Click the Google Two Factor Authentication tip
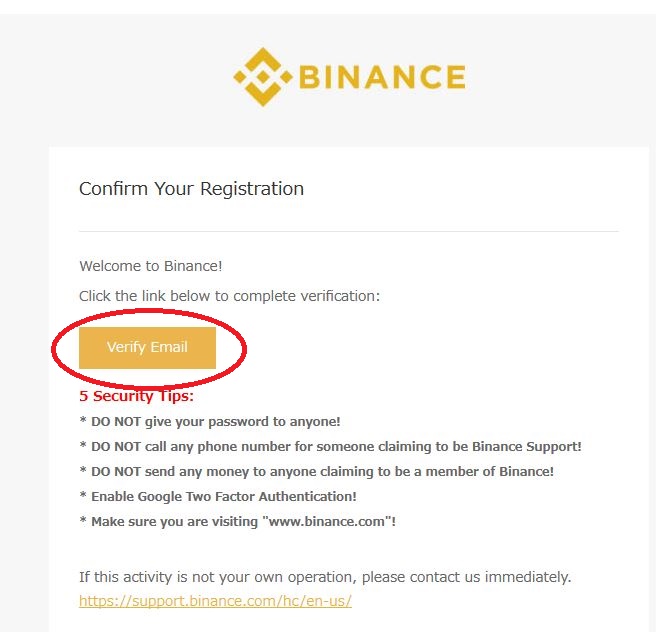656x632 pixels. point(218,497)
